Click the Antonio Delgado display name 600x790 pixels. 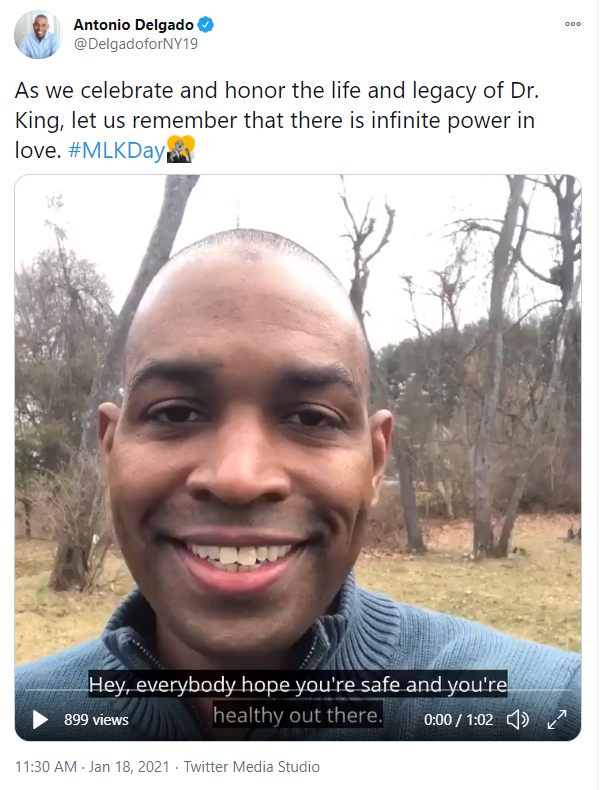[134, 24]
